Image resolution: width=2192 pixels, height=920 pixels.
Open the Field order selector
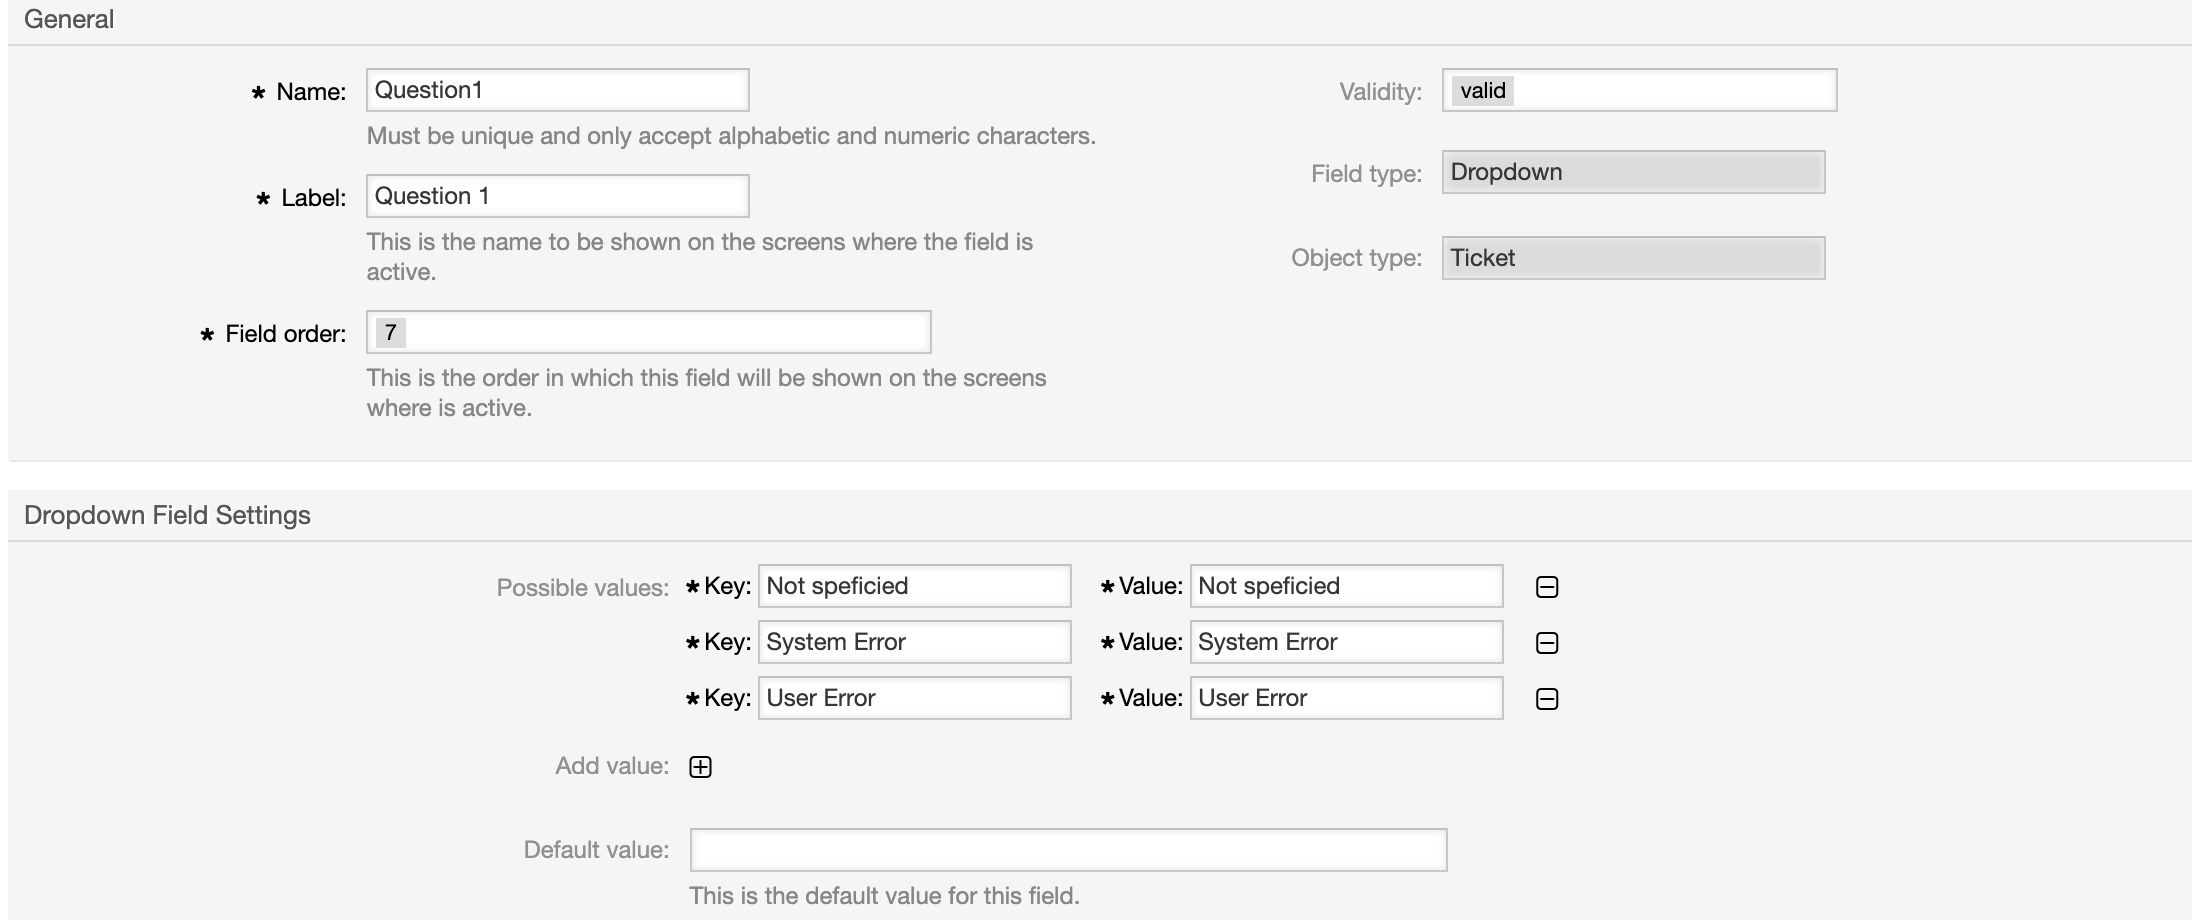coord(660,332)
